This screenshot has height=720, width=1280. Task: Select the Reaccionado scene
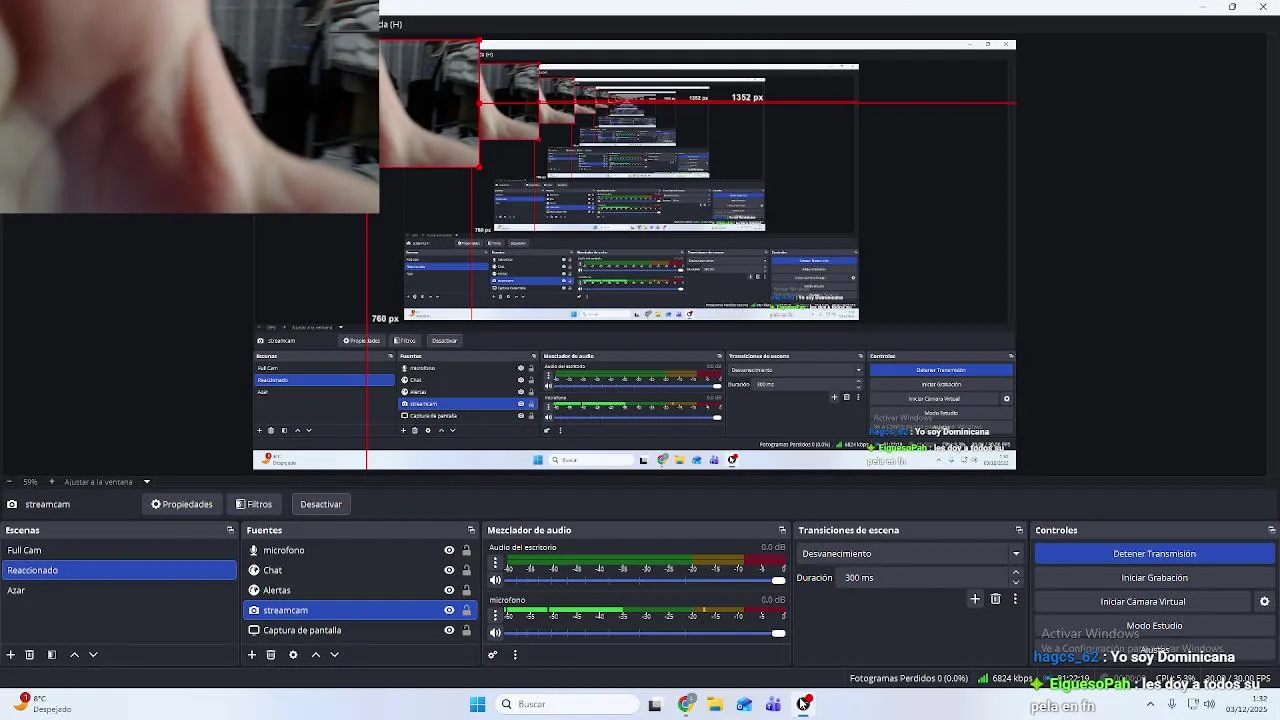click(119, 570)
